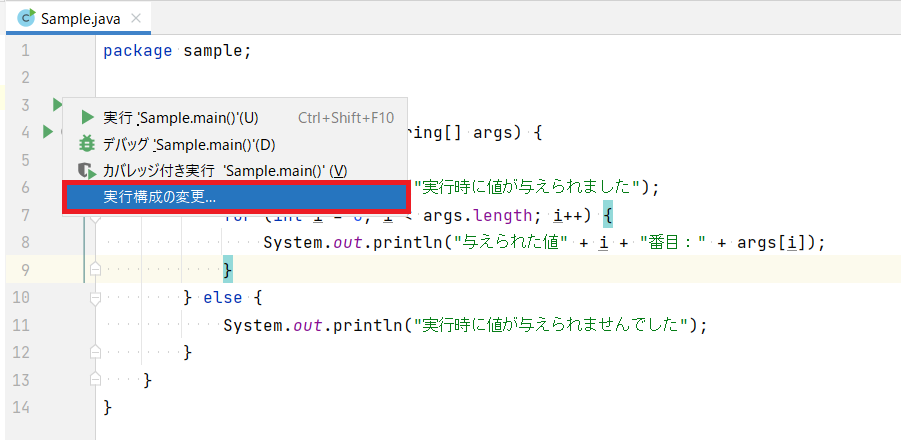Choose カバレッジ付き実行 'Sample.main()' entry
901x440 pixels.
(x=236, y=171)
